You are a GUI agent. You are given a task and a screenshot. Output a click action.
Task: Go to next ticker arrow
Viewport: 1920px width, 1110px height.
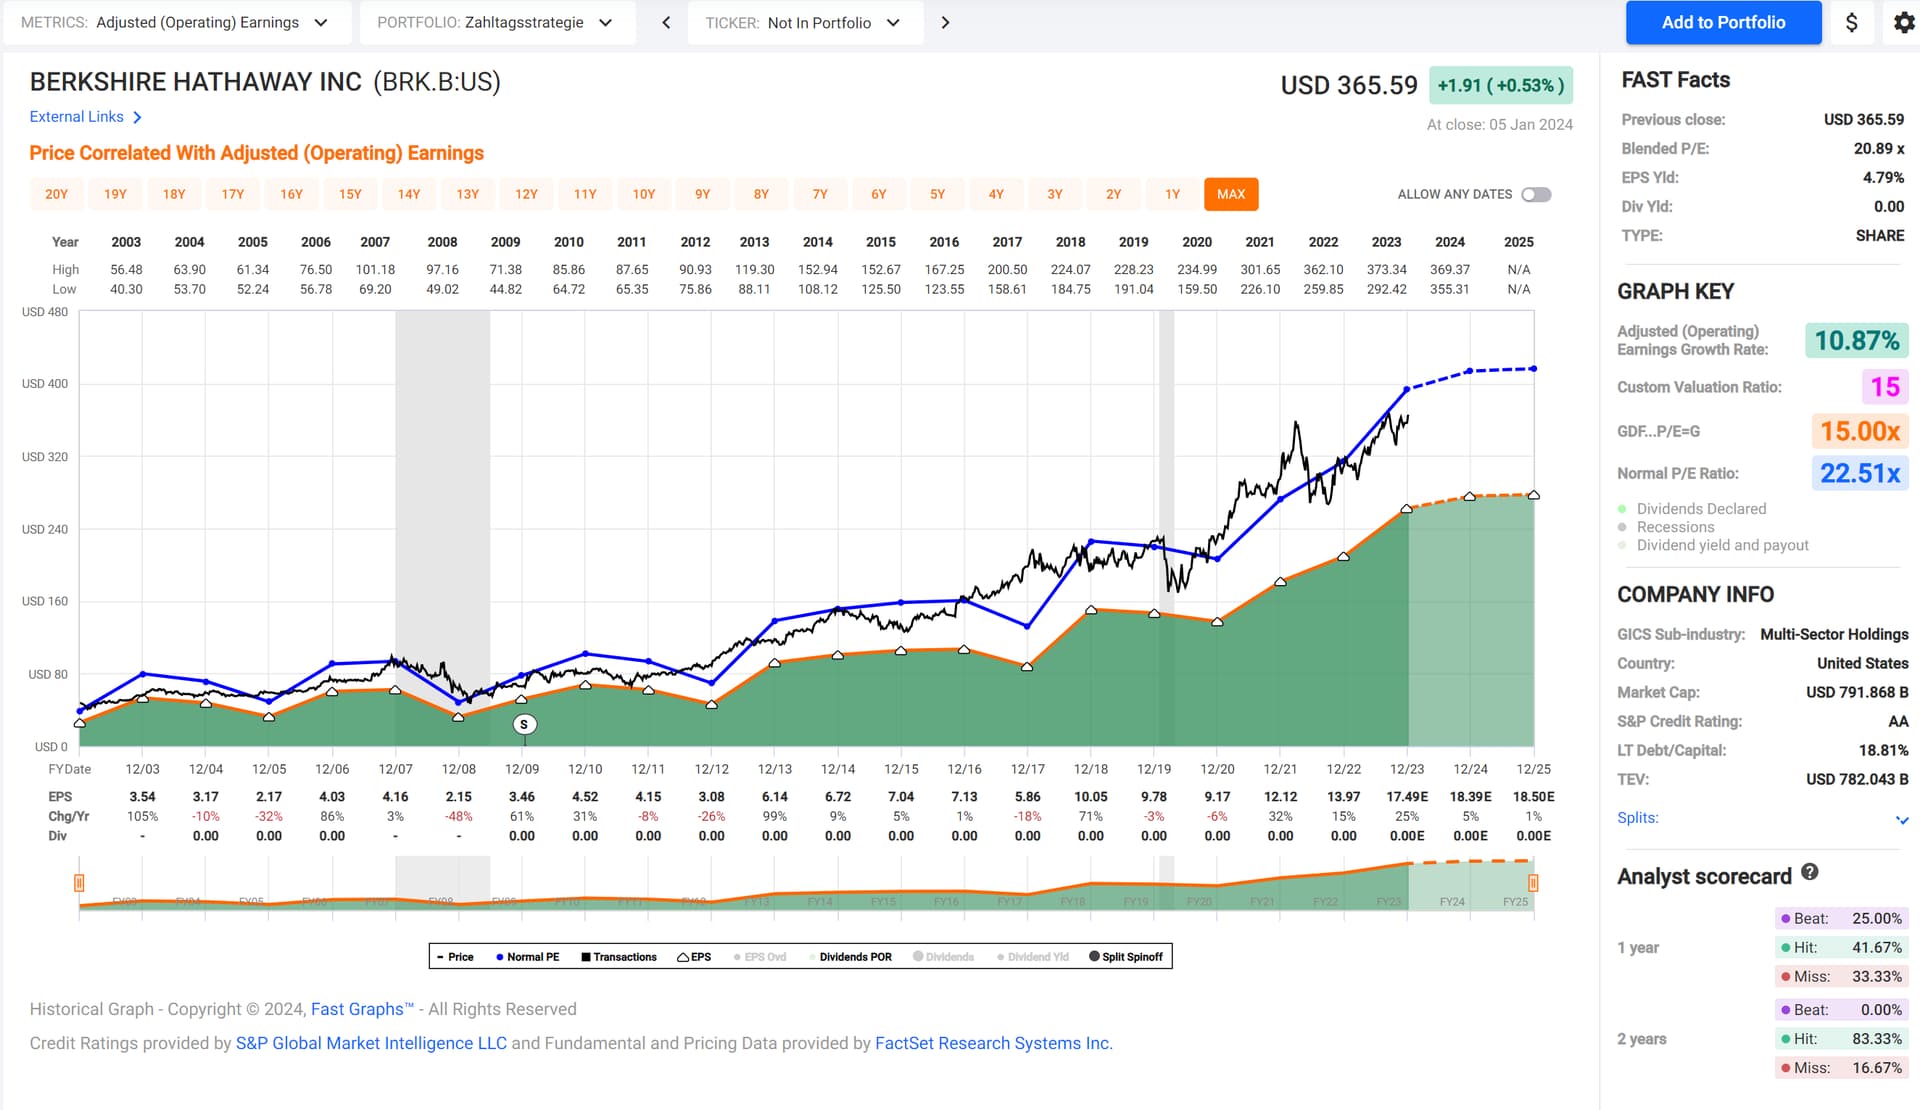tap(945, 22)
